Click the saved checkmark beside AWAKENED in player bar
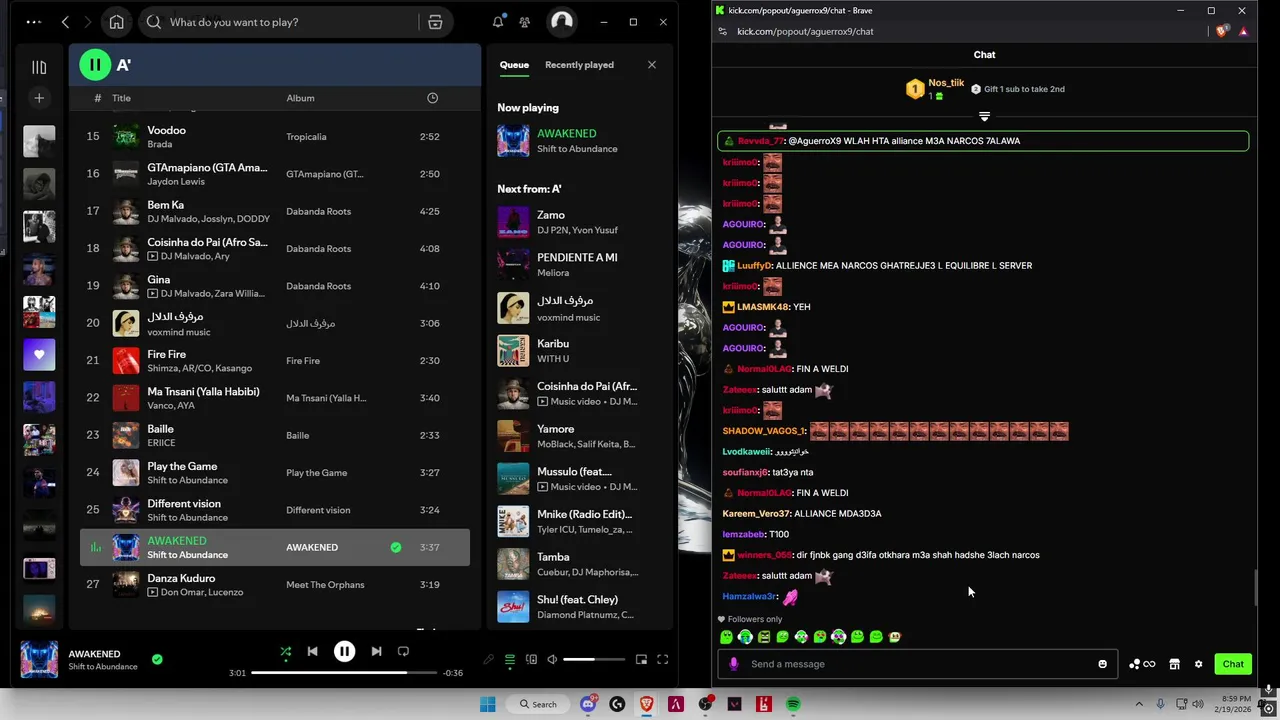1280x720 pixels. click(157, 659)
